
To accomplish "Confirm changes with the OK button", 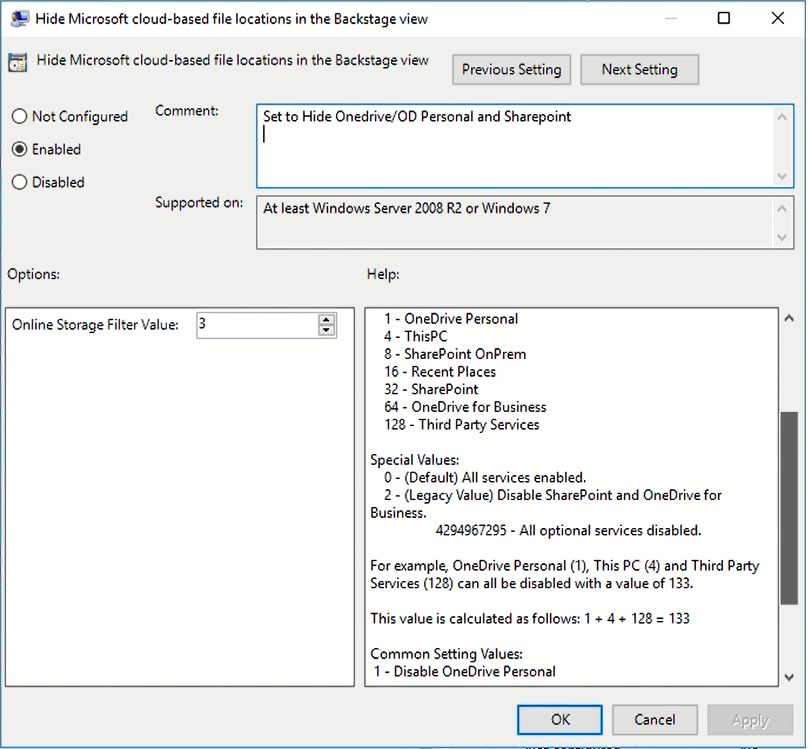I will click(559, 719).
